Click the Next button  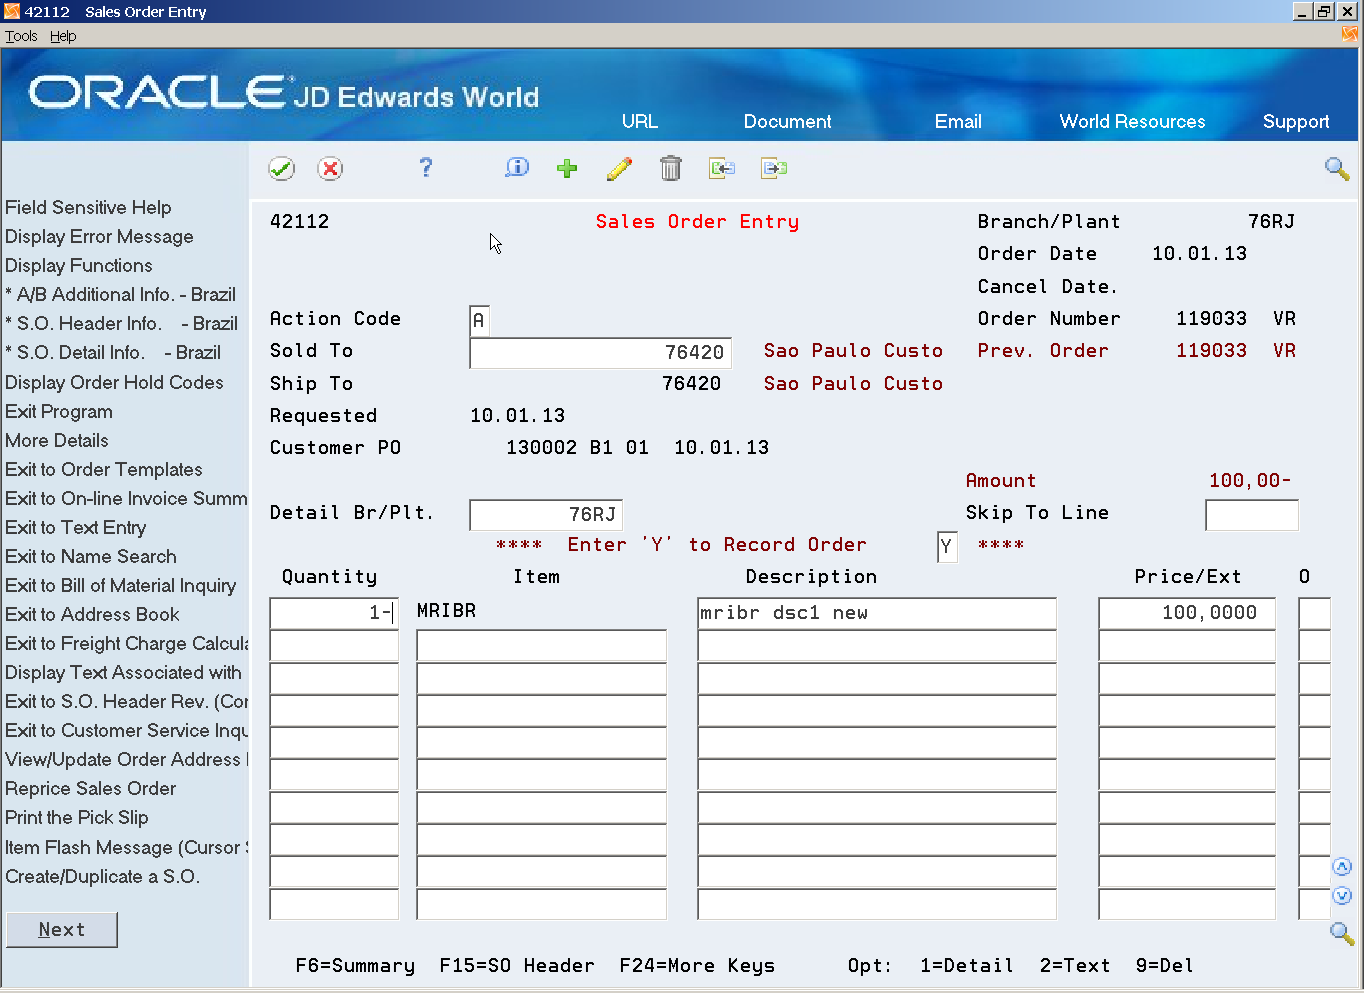click(x=62, y=929)
